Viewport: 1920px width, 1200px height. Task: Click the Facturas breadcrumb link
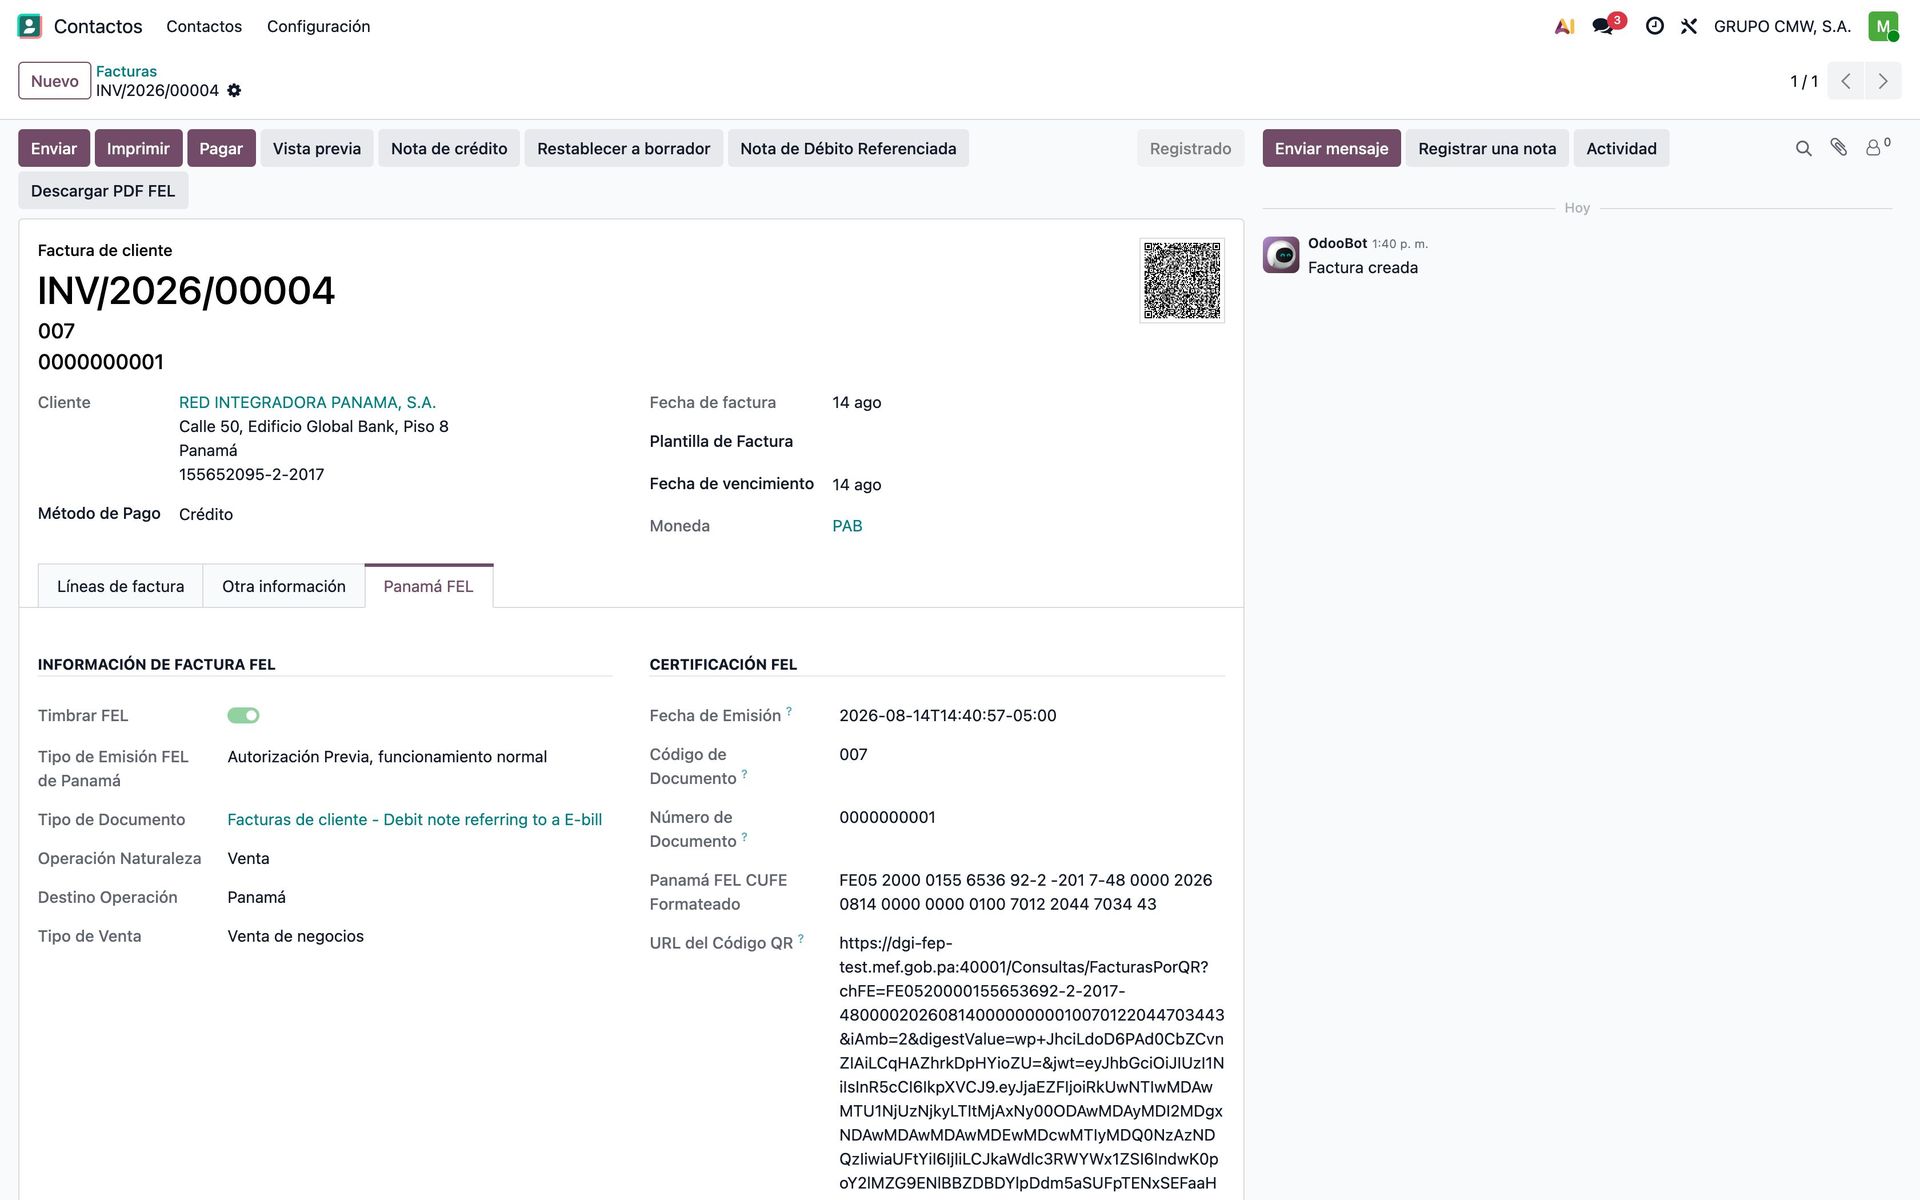coord(126,71)
